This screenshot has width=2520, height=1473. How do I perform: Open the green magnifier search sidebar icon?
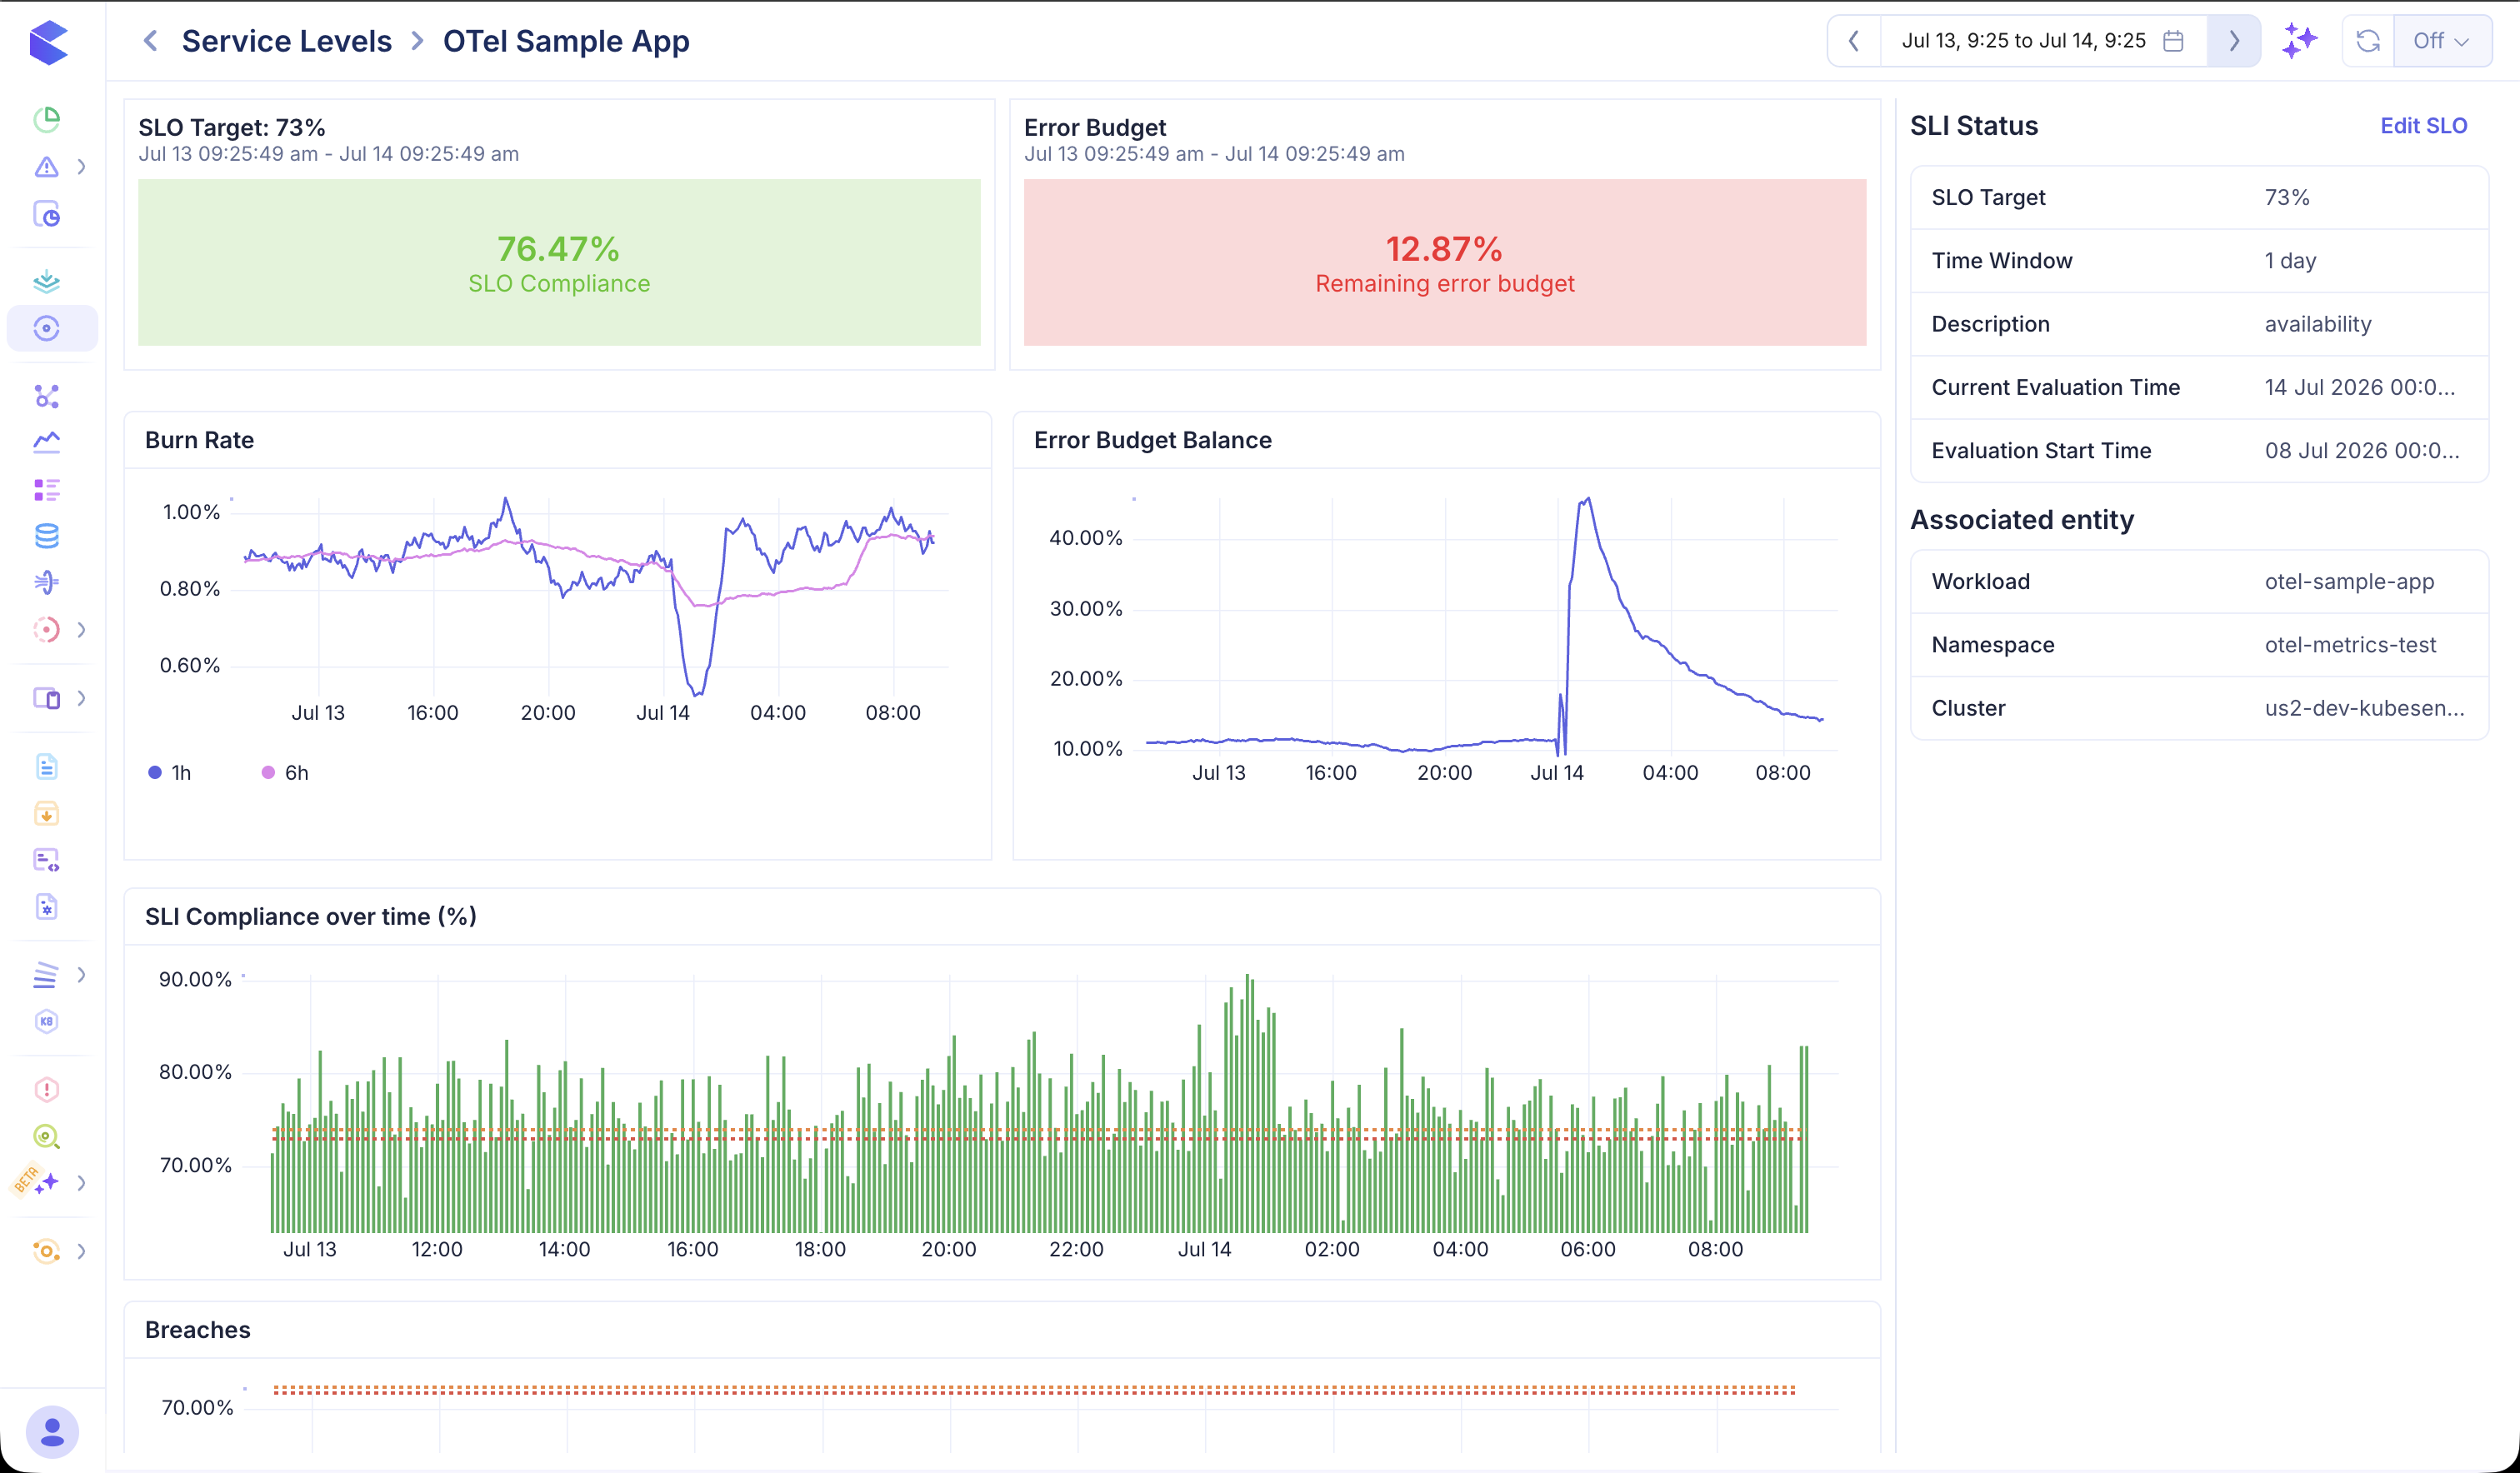point(47,1137)
